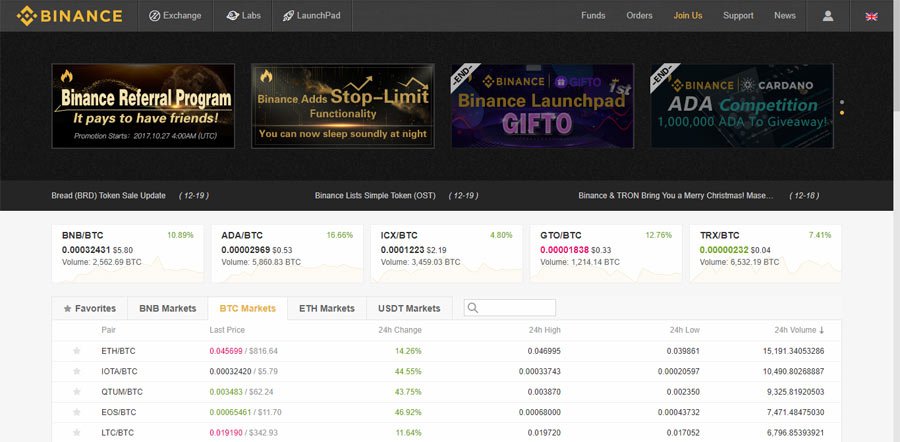This screenshot has height=442, width=900.
Task: Click the Join Us link
Action: pyautogui.click(x=688, y=15)
